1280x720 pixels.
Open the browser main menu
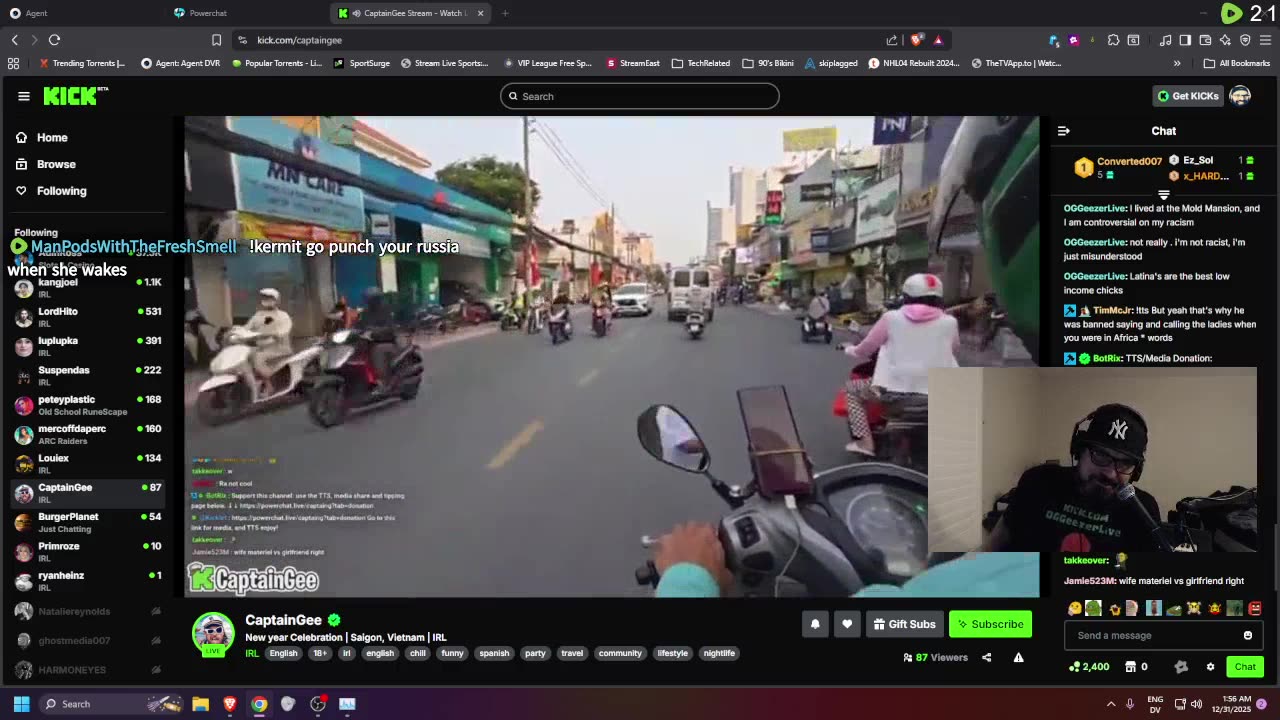coord(1265,40)
